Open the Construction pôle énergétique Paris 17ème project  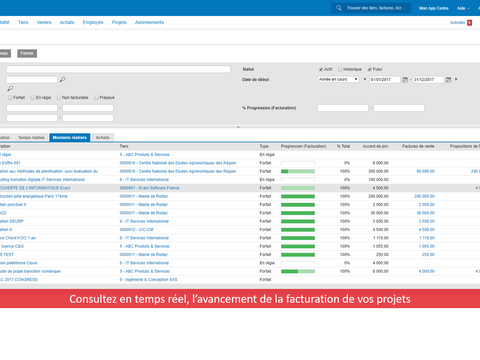tap(33, 196)
